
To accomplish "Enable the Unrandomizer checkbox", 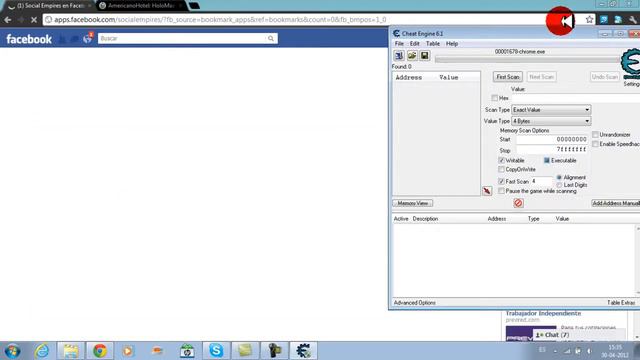I will pos(596,135).
